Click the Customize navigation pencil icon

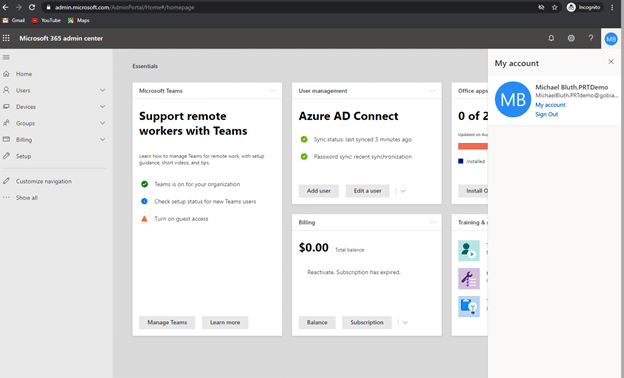(x=6, y=181)
